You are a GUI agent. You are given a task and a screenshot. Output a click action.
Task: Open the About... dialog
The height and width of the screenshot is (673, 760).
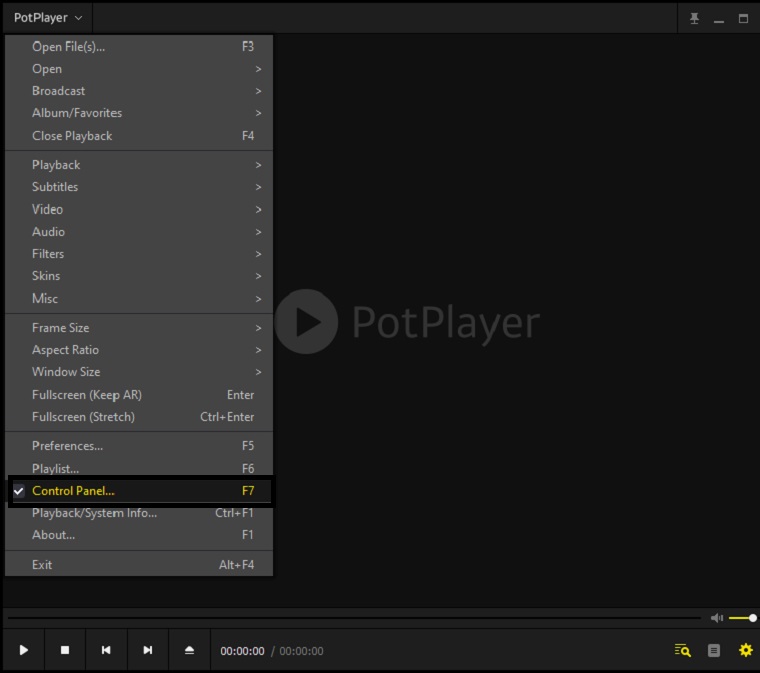click(139, 535)
